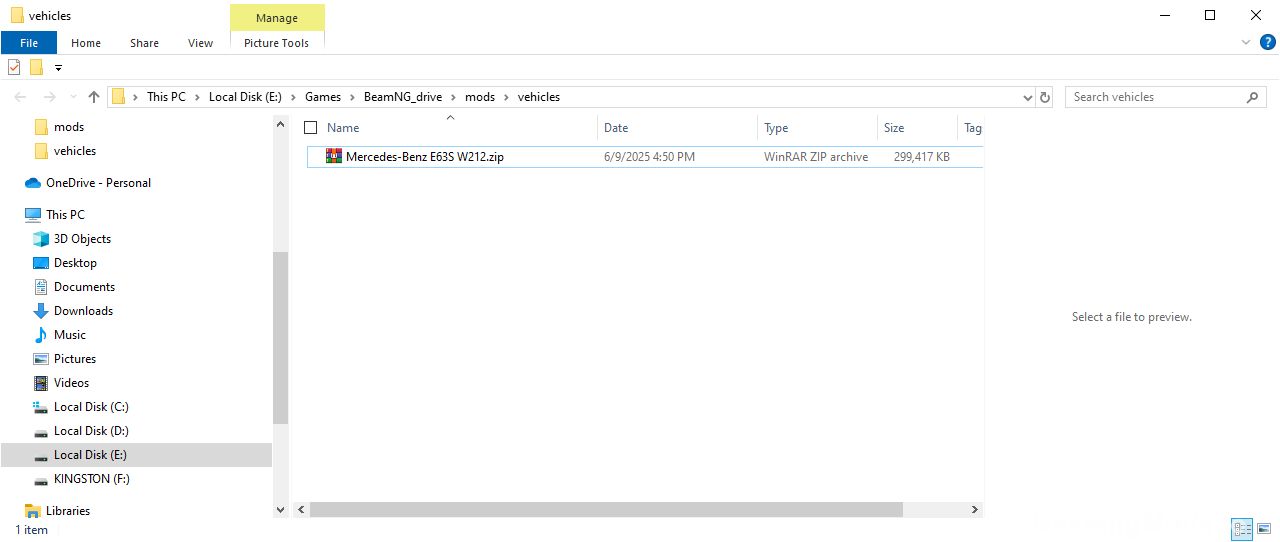
Task: Click the horizontal scrollbar of file list
Action: coord(606,510)
